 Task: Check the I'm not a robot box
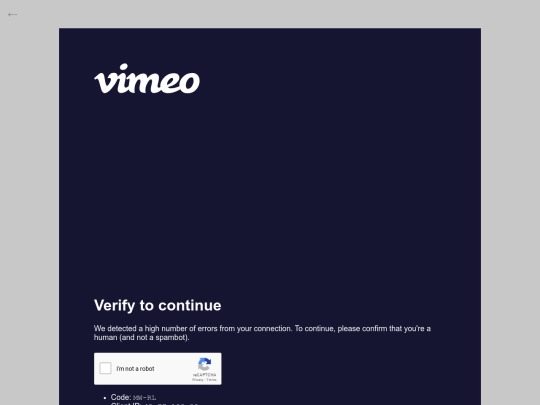[x=105, y=368]
